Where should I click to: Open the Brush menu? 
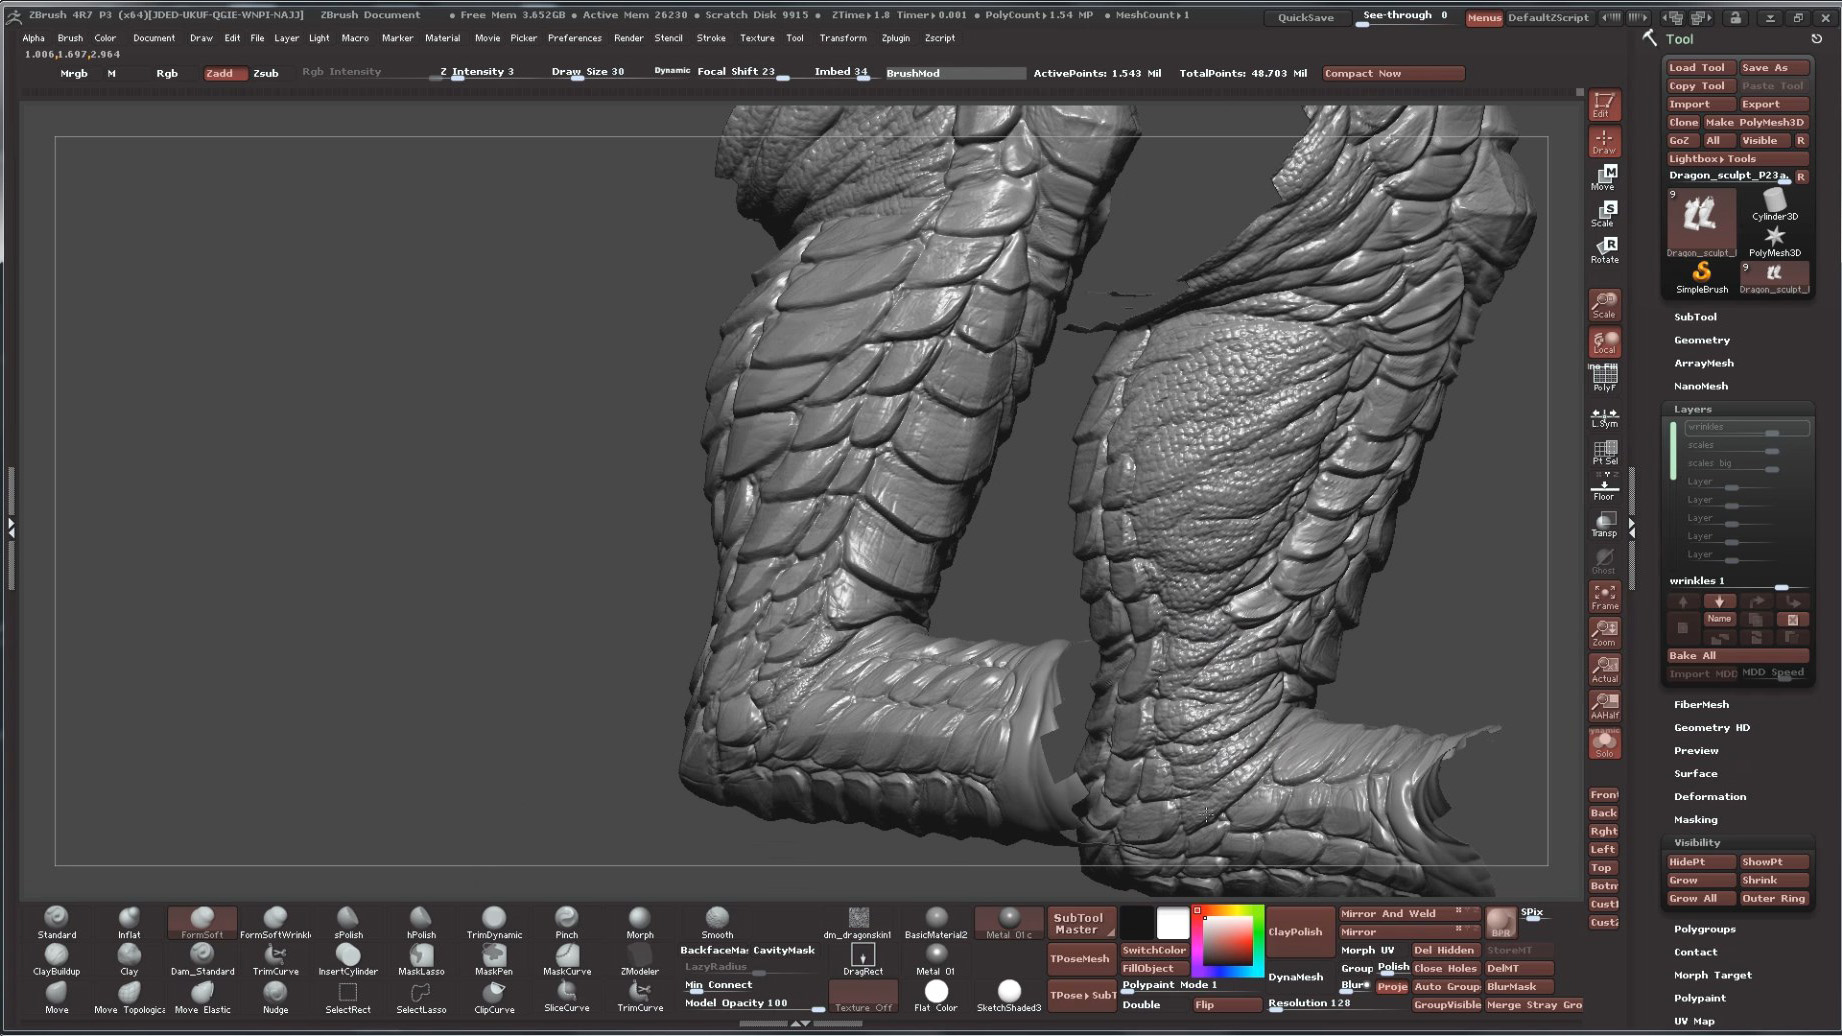pyautogui.click(x=70, y=38)
